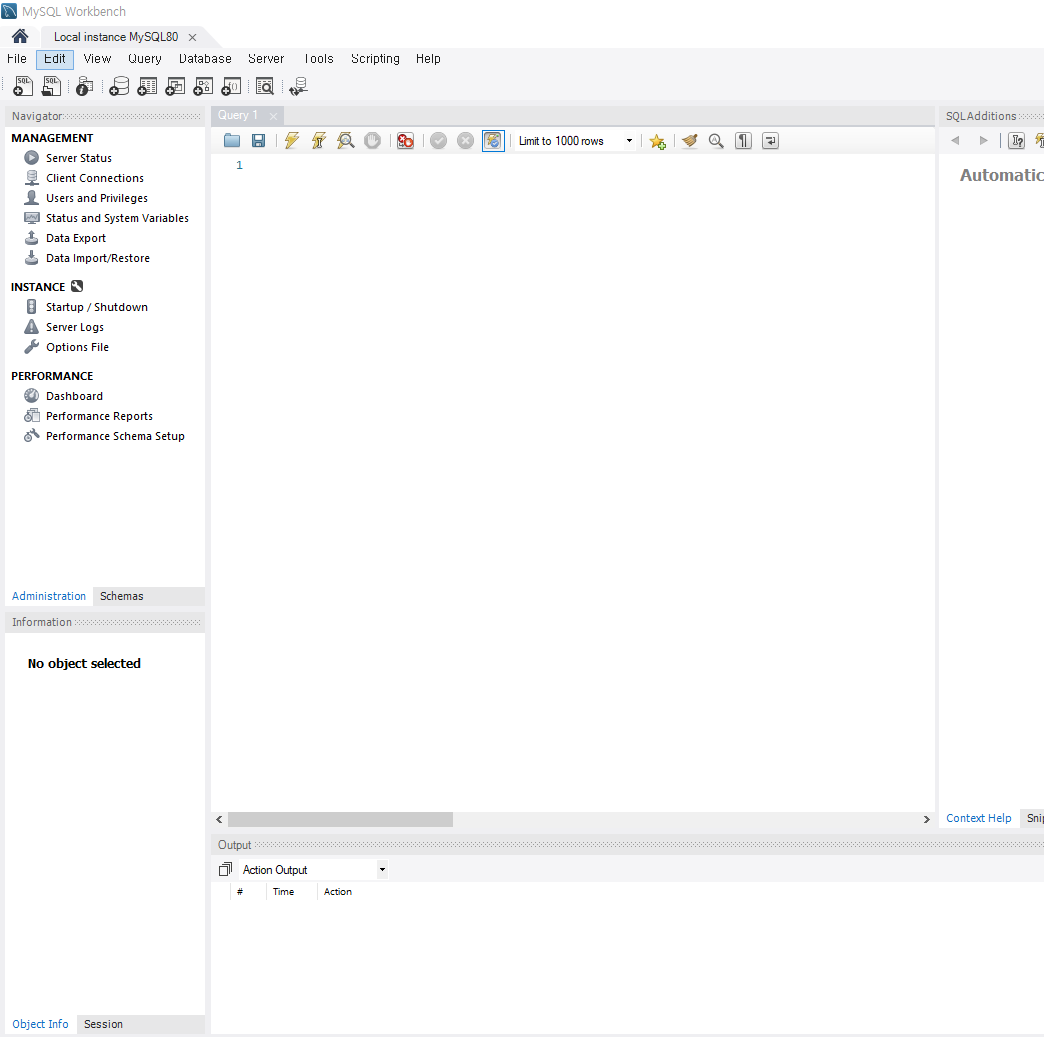Open Server Status

pos(79,158)
